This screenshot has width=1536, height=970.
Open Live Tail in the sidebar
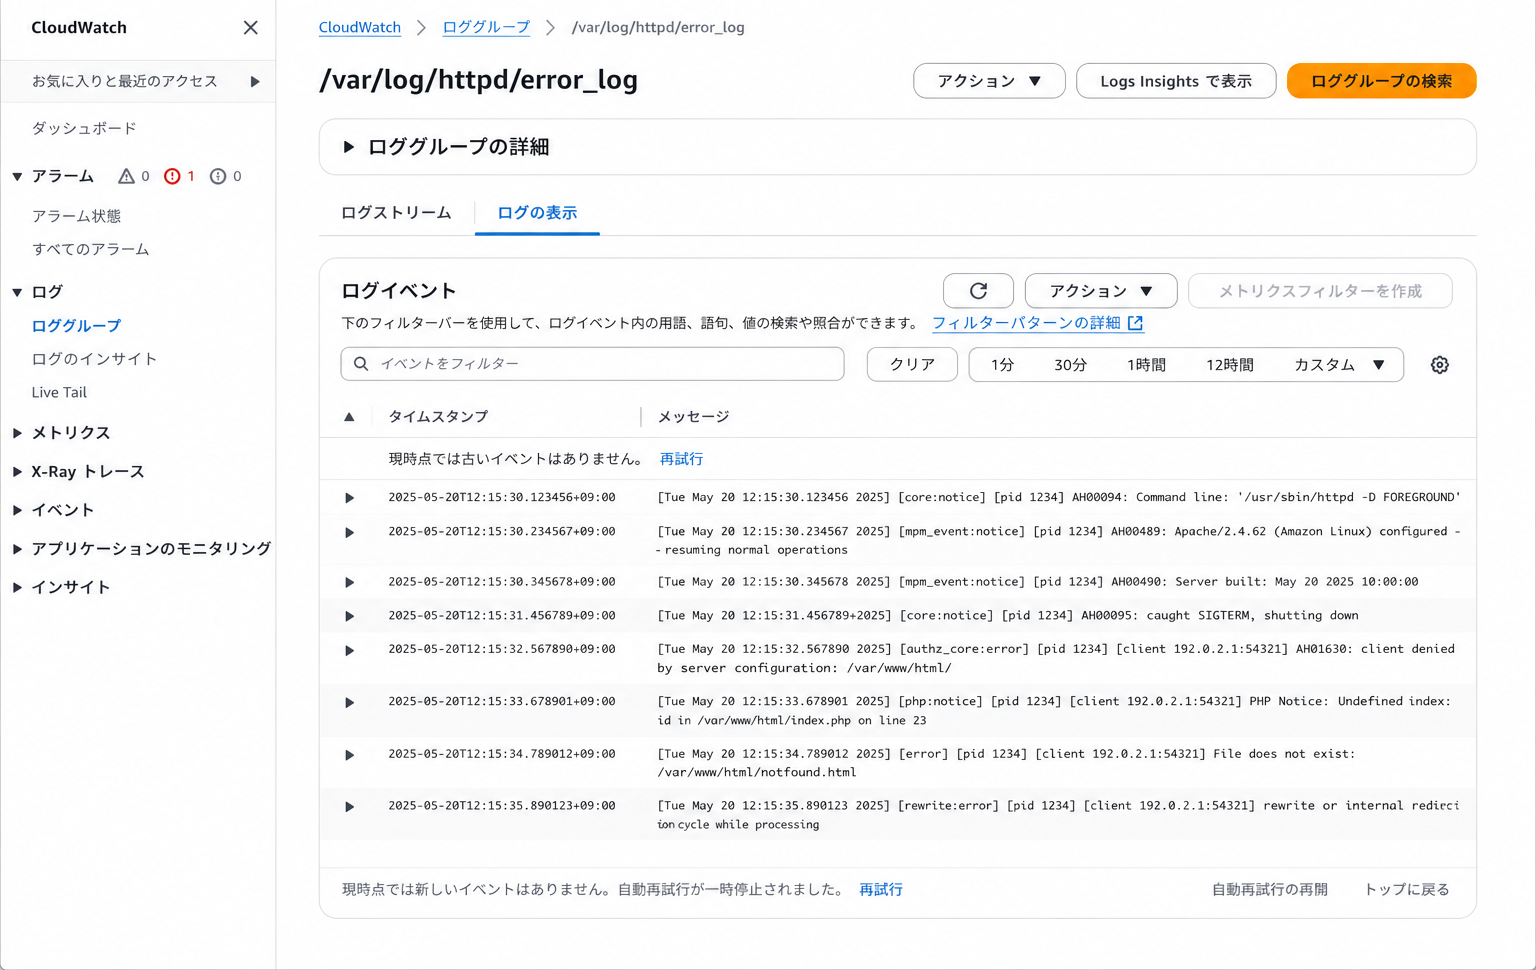(x=59, y=392)
